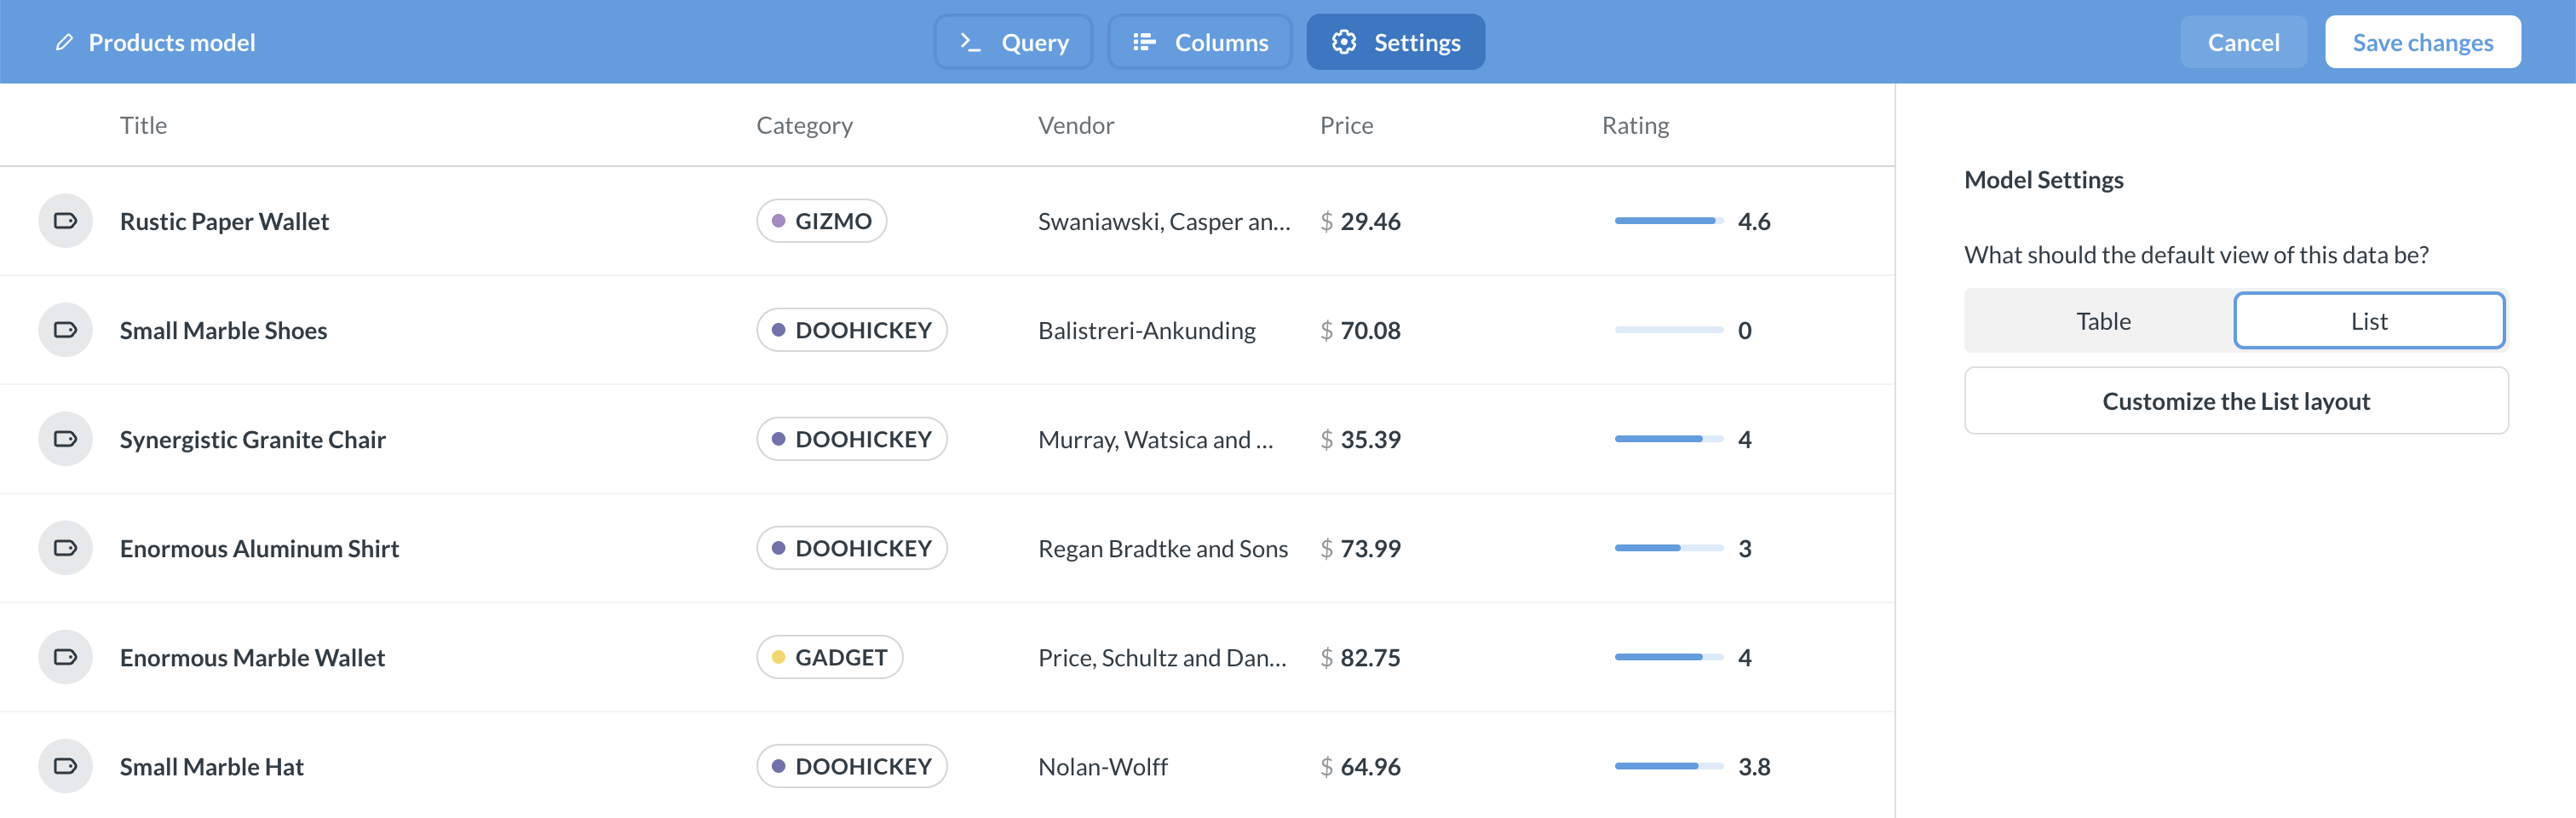Click the GADGET category badge
The height and width of the screenshot is (818, 2576).
click(829, 657)
